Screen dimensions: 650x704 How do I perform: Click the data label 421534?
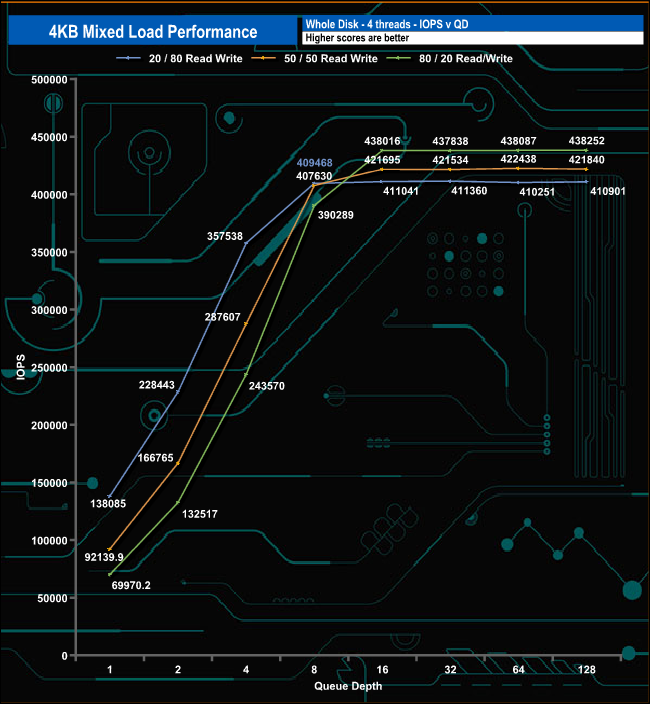coord(450,160)
